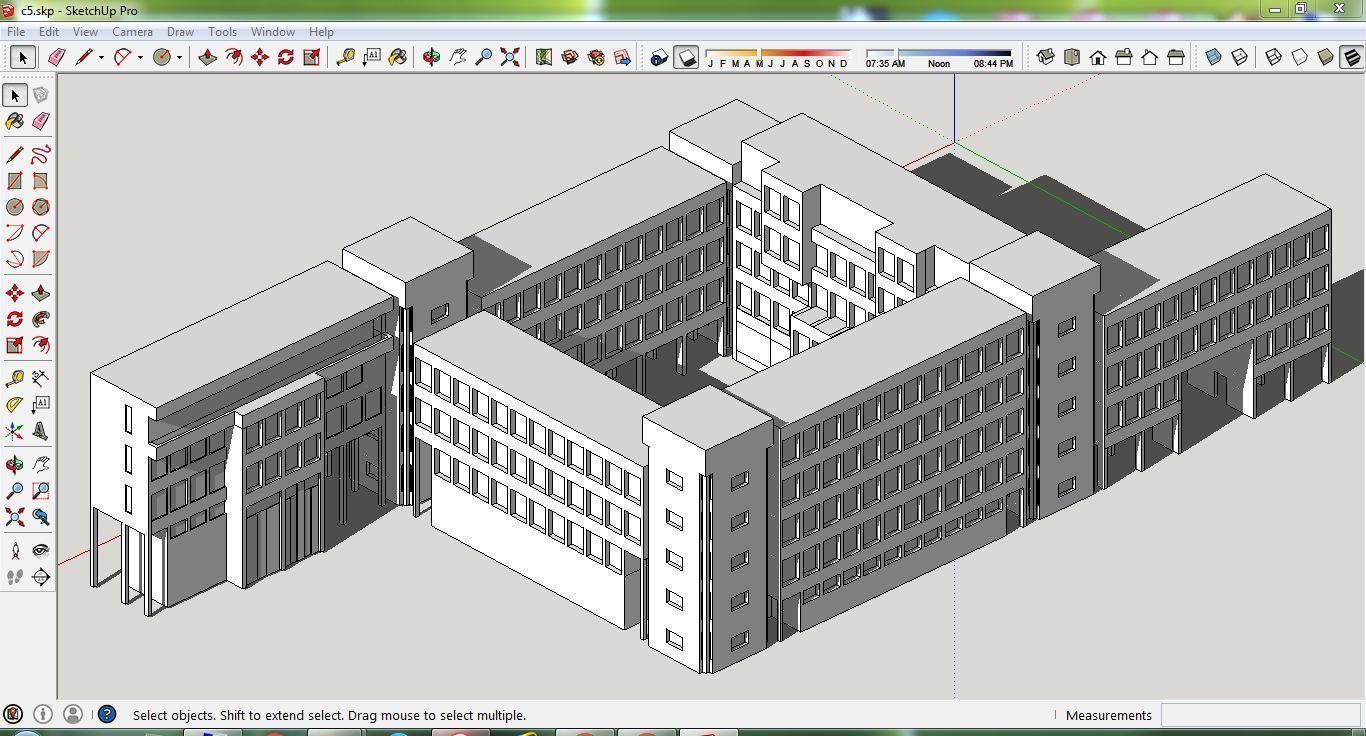The width and height of the screenshot is (1366, 736).
Task: Enable Shaded face style
Action: click(x=1326, y=57)
